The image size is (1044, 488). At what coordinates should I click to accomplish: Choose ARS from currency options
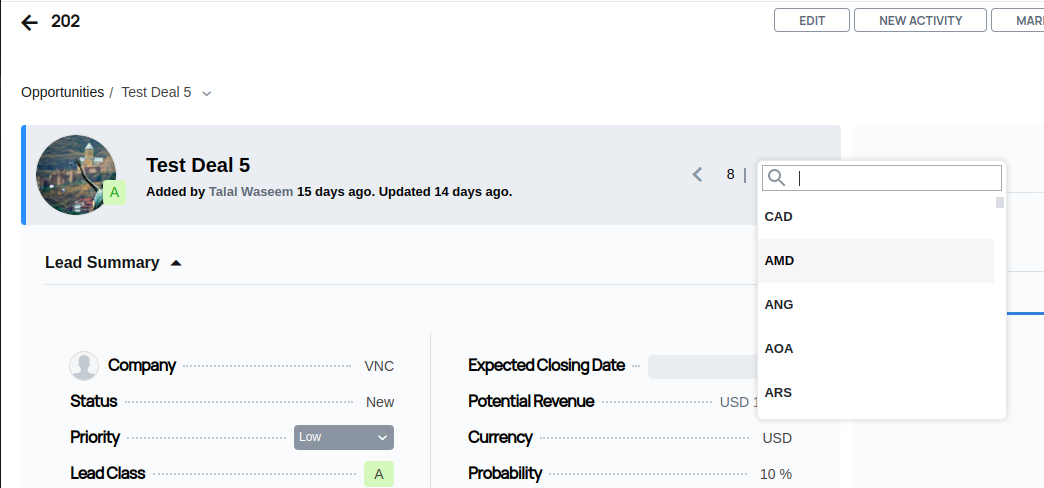(778, 392)
